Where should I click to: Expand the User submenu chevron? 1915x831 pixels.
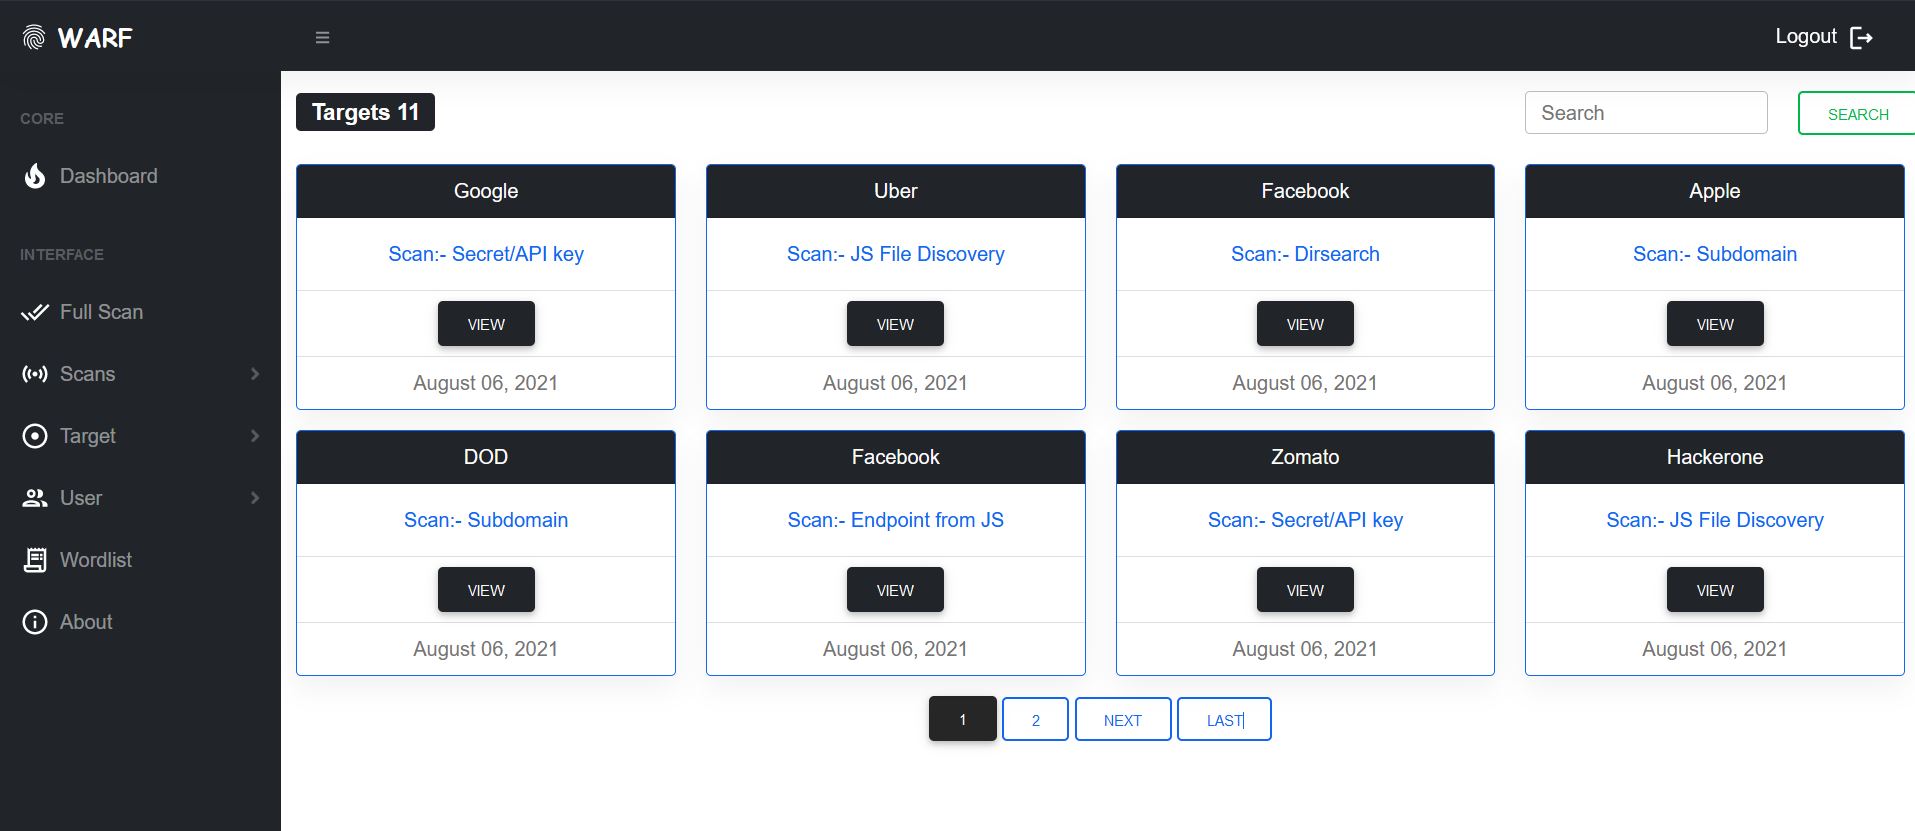[x=255, y=498]
